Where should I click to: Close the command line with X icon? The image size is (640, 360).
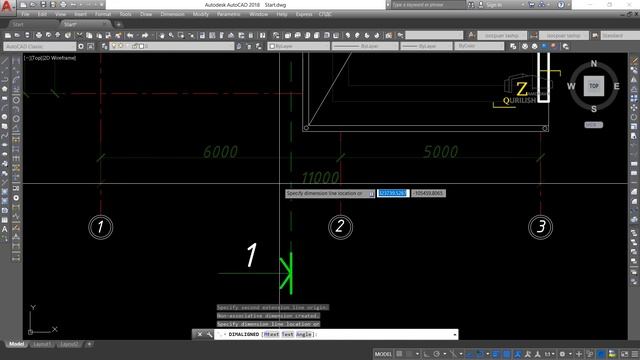[200, 334]
